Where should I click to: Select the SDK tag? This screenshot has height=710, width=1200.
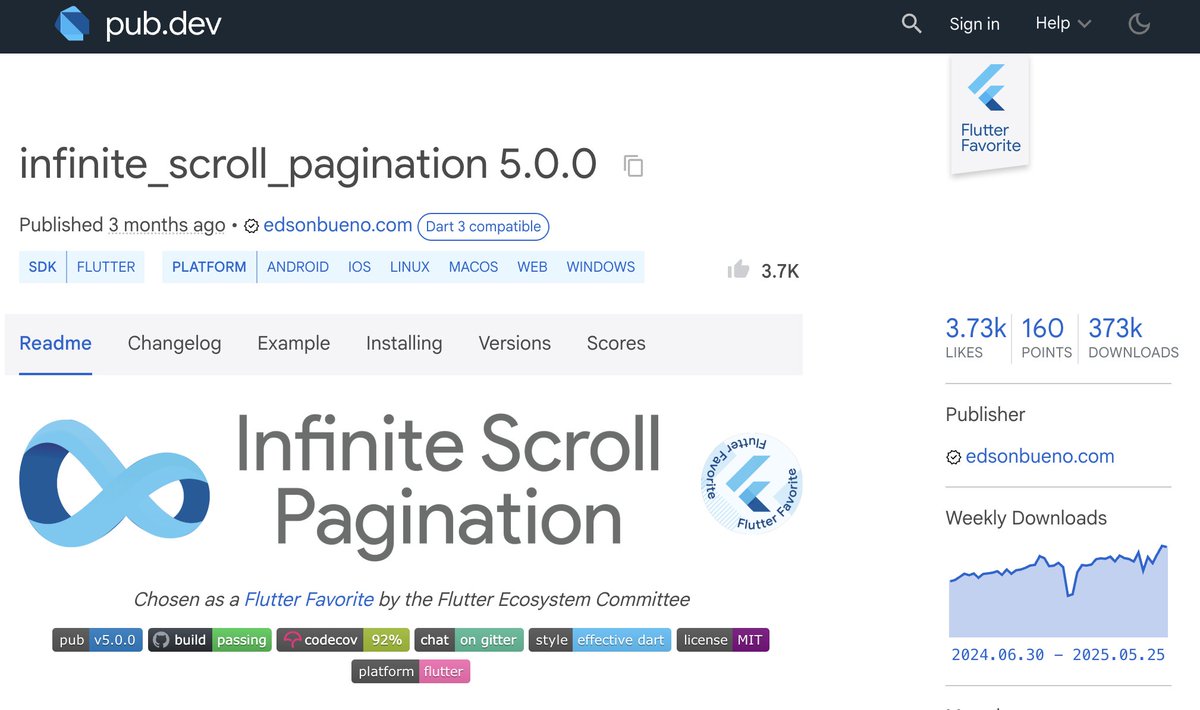43,267
